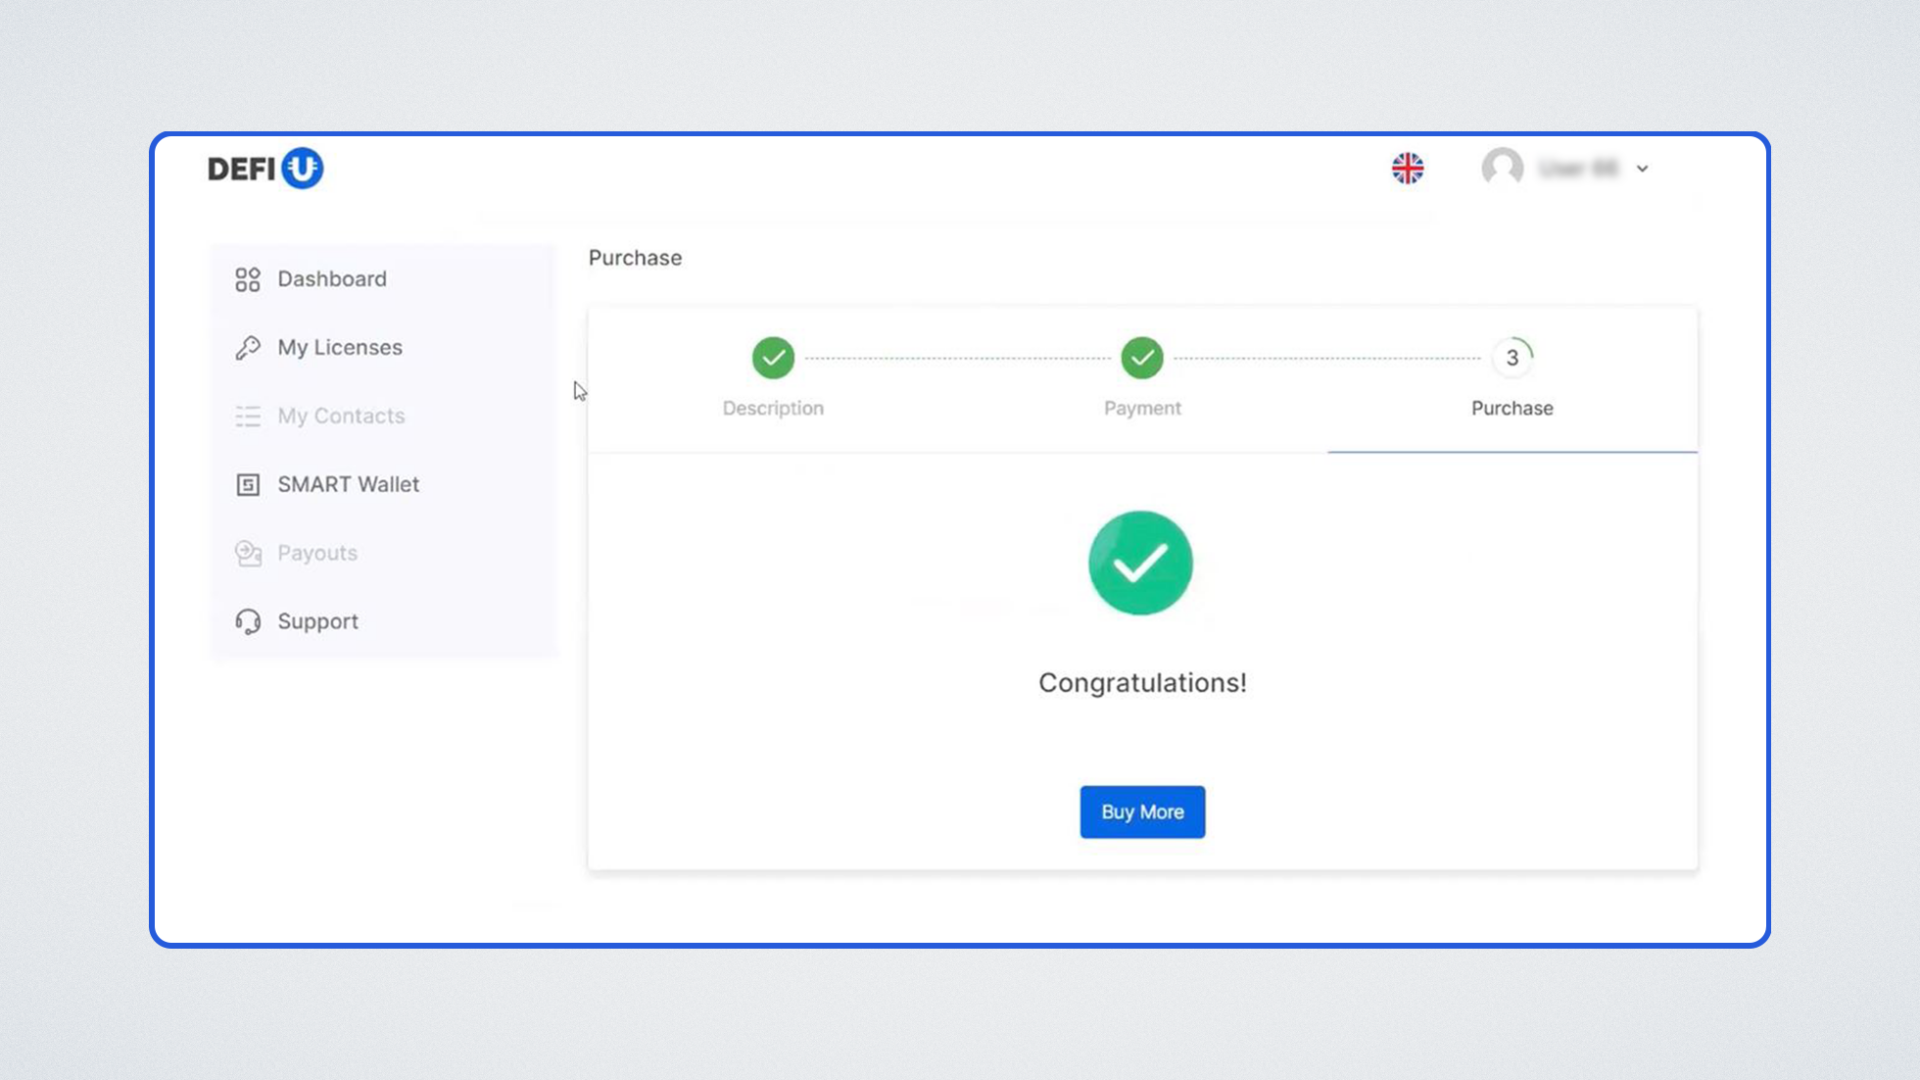Click the completed Description step checkmark
This screenshot has width=1920, height=1080.
(x=773, y=358)
